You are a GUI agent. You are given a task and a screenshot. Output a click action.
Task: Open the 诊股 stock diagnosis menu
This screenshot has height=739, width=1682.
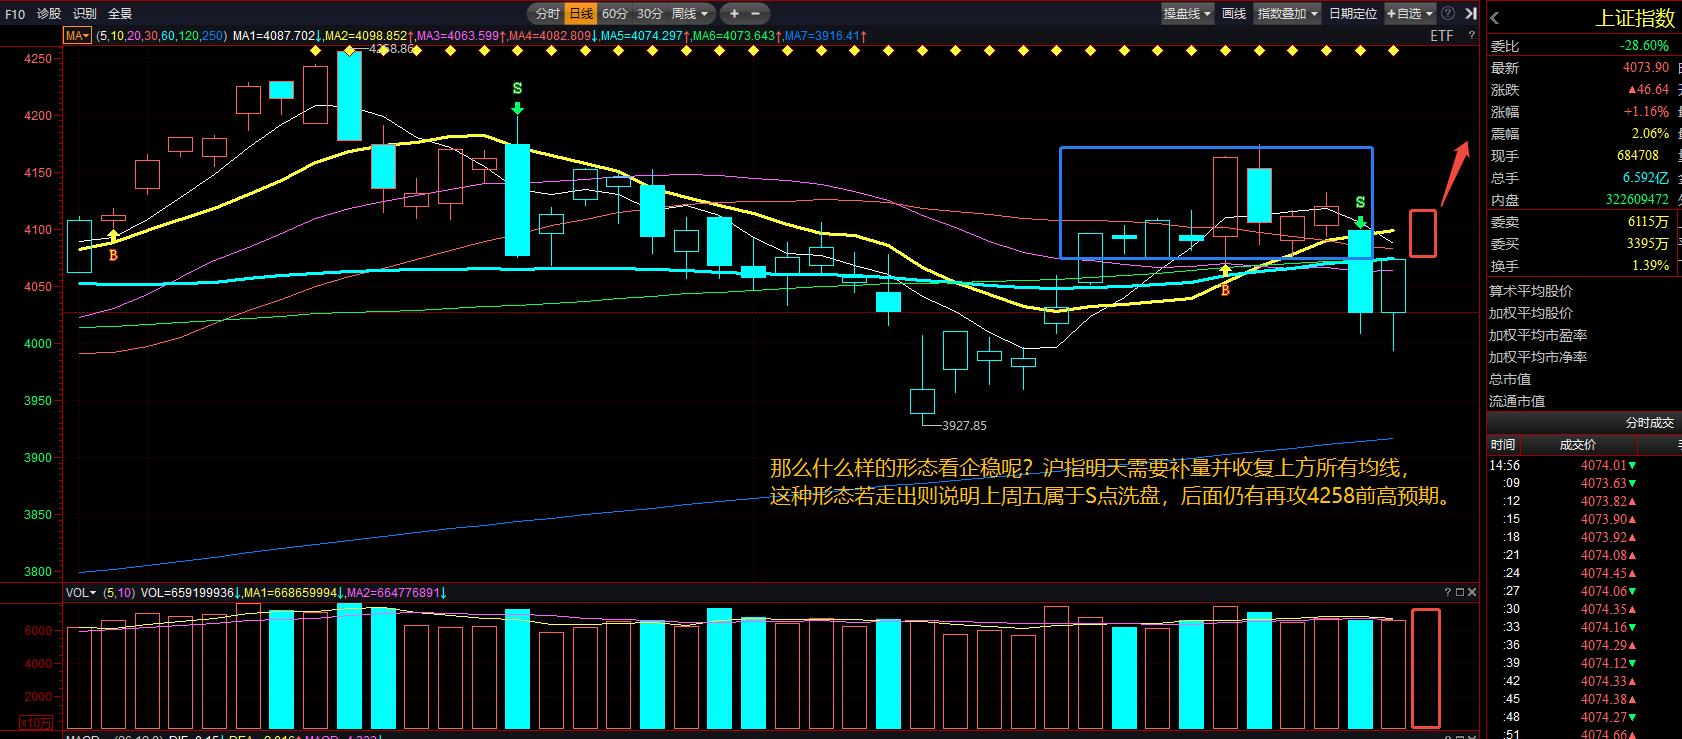pyautogui.click(x=49, y=14)
